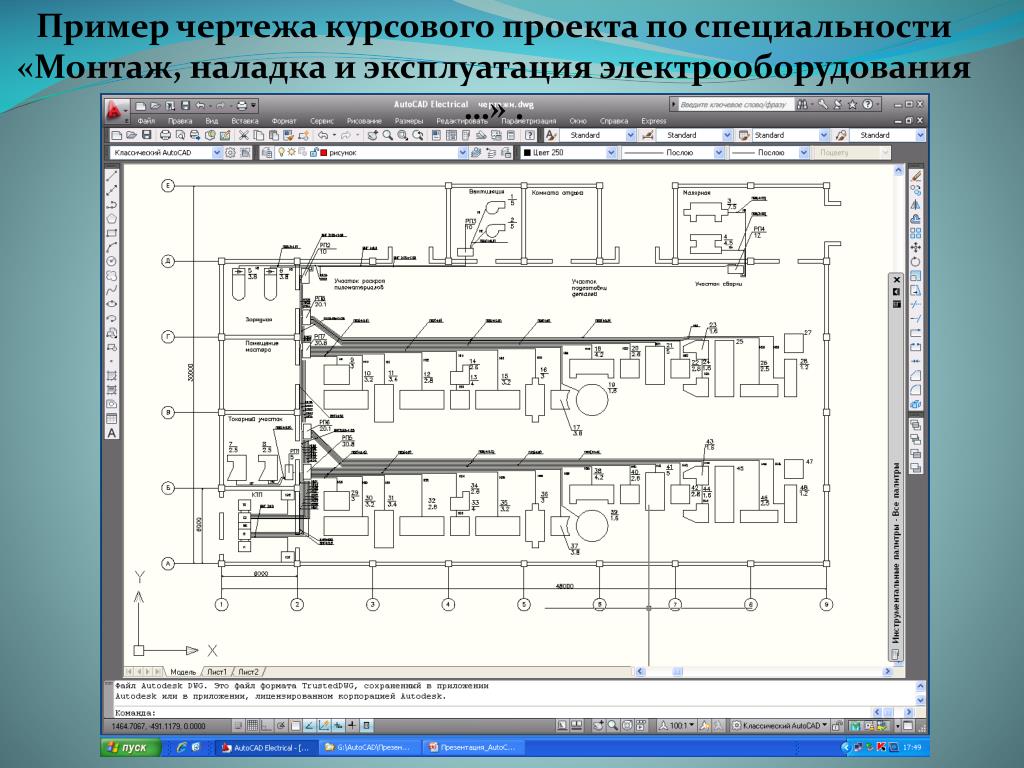This screenshot has height=768, width=1024.
Task: Click the Text Style icon
Action: tap(551, 135)
